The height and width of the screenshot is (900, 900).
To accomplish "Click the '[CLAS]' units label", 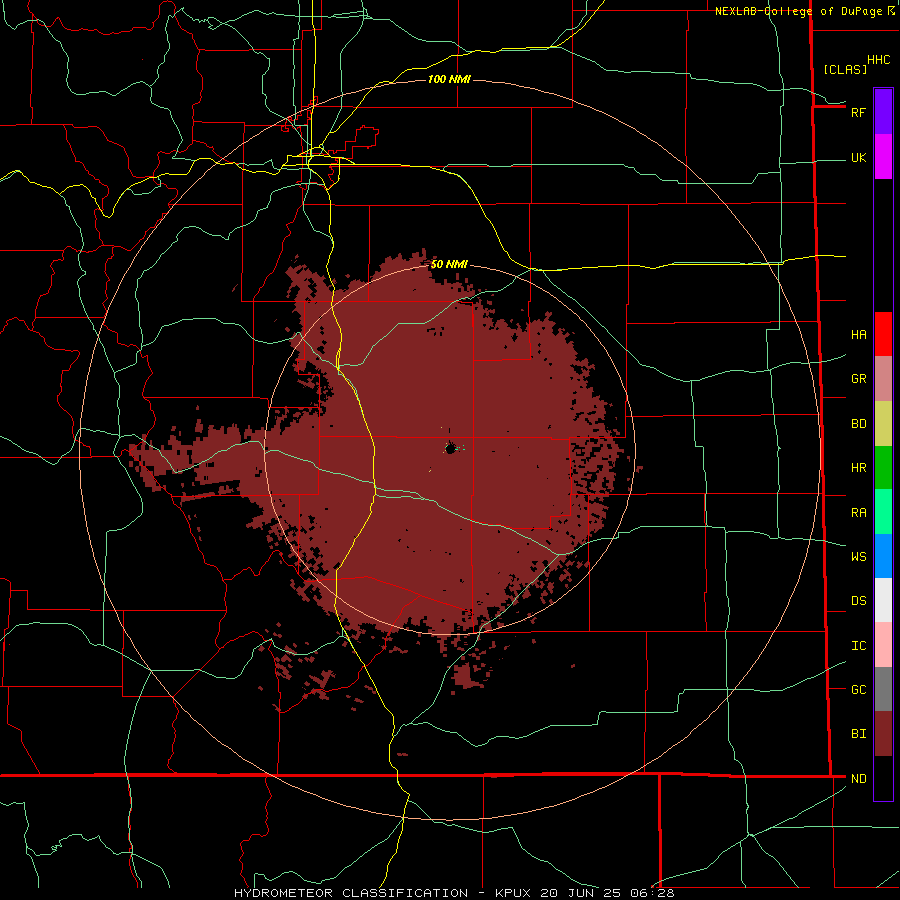I will click(x=844, y=70).
